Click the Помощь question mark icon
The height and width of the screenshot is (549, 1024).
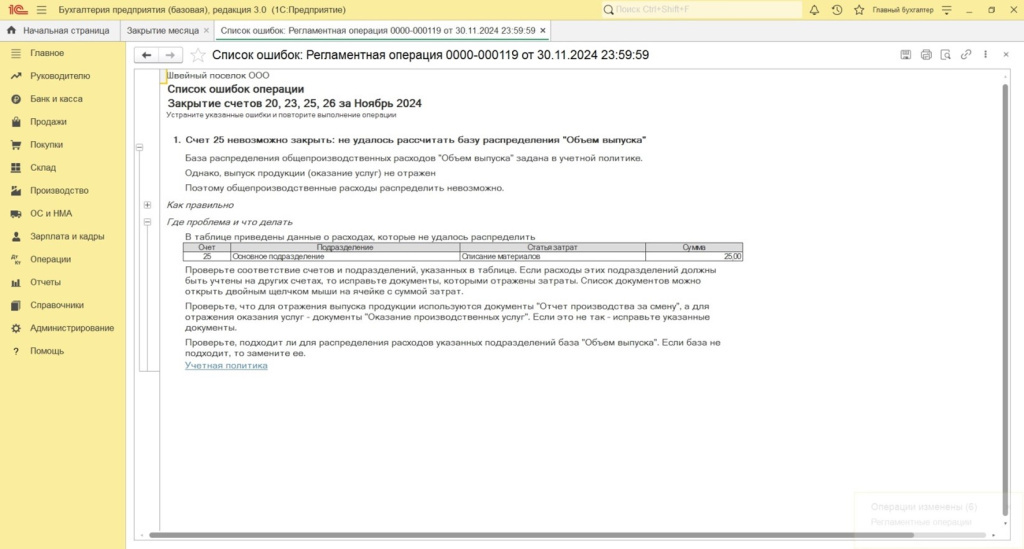(x=16, y=351)
